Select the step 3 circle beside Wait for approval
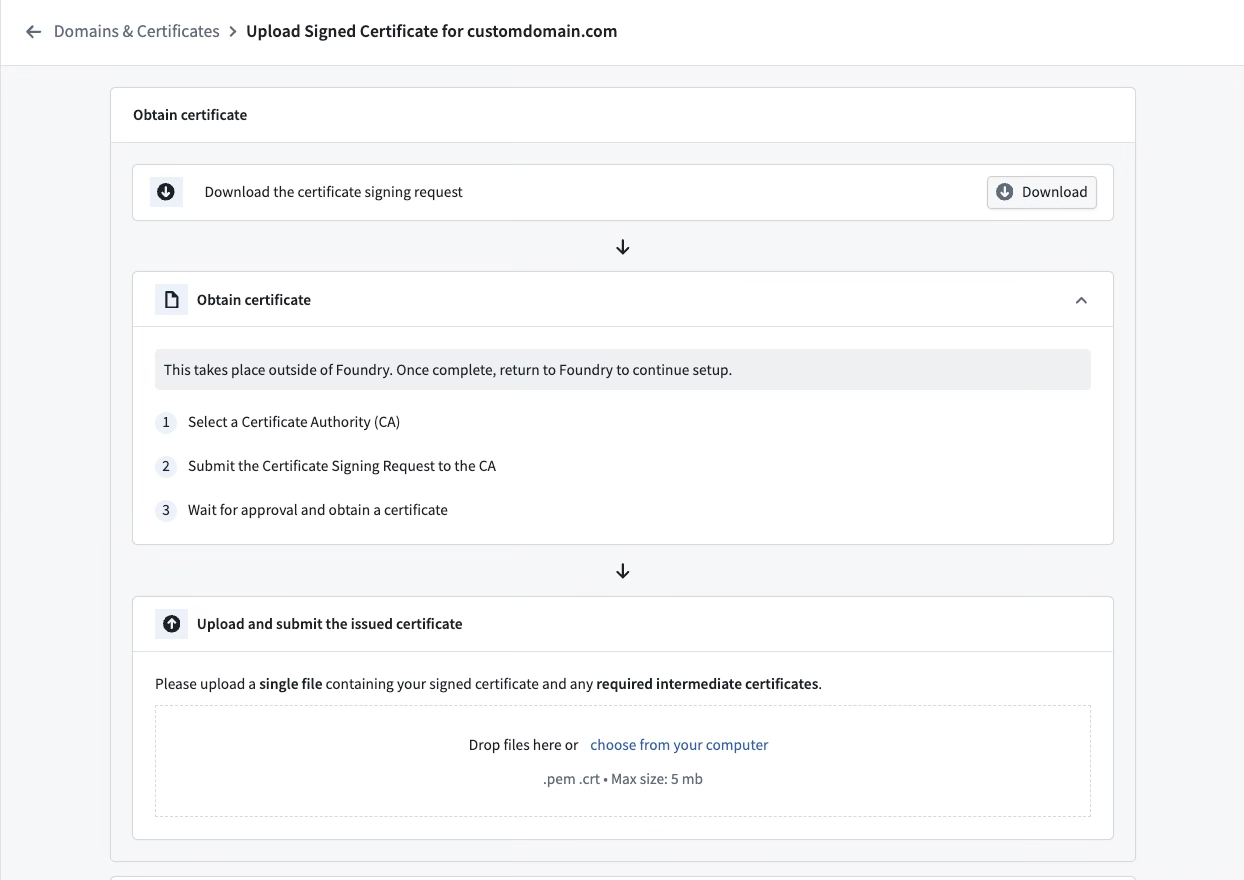 pos(166,510)
